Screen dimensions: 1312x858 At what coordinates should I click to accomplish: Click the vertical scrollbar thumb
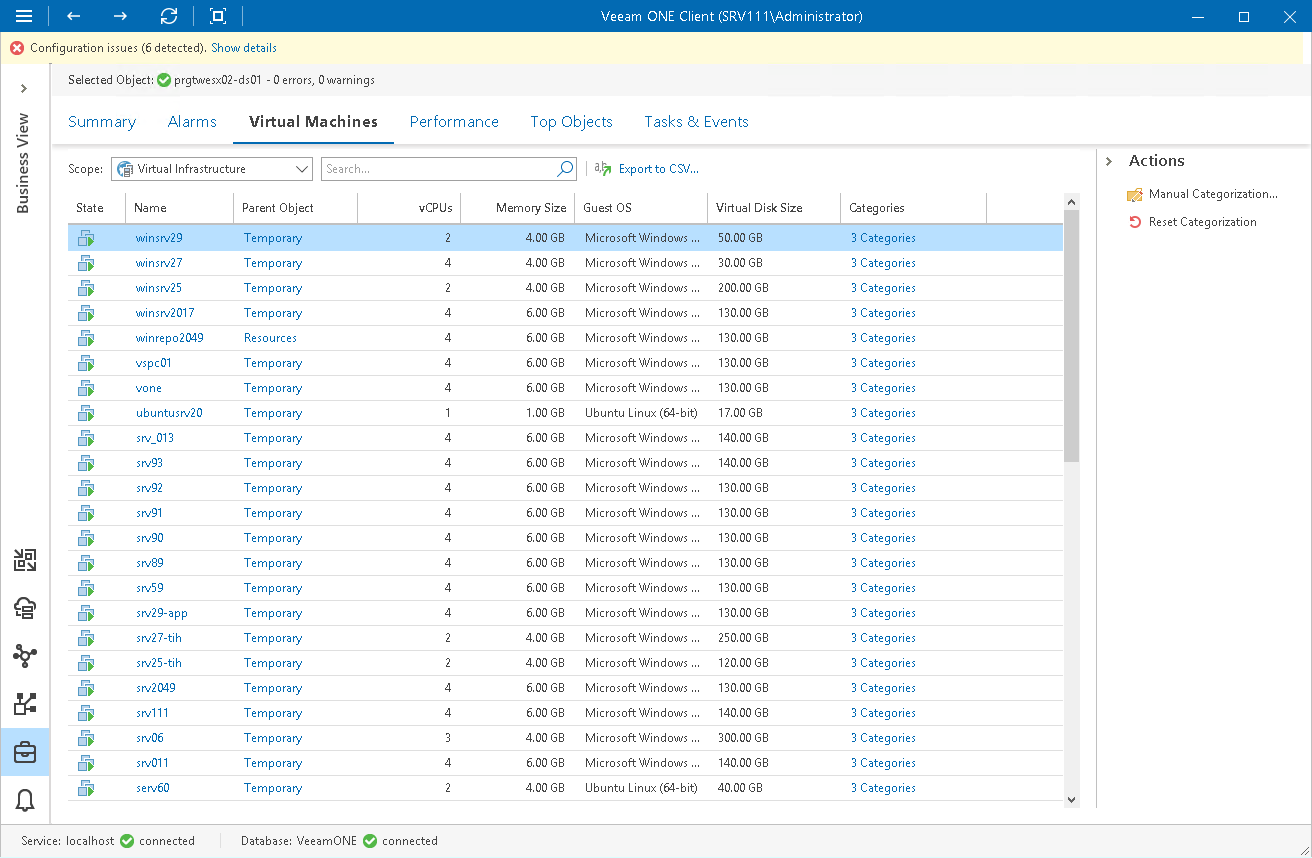[x=1072, y=336]
